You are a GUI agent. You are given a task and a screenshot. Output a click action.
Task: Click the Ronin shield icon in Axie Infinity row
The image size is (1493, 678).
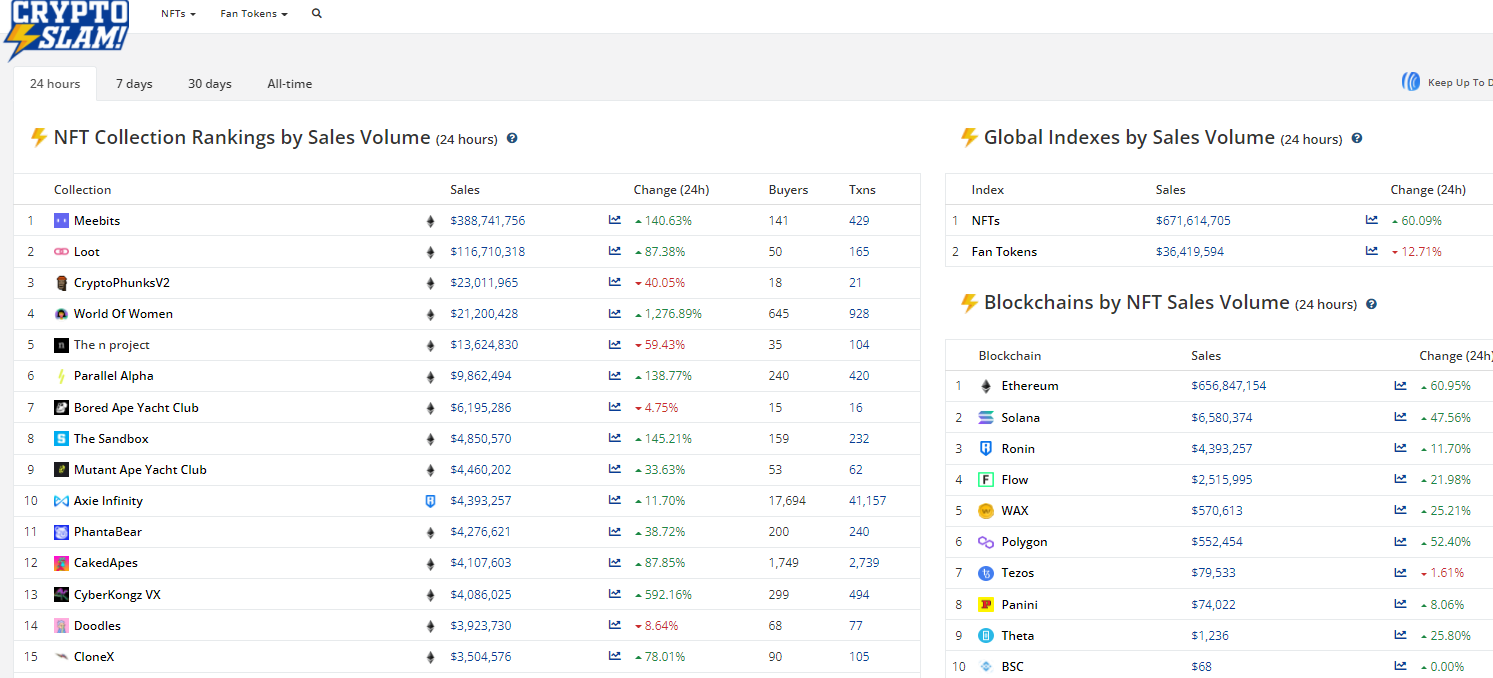point(430,501)
